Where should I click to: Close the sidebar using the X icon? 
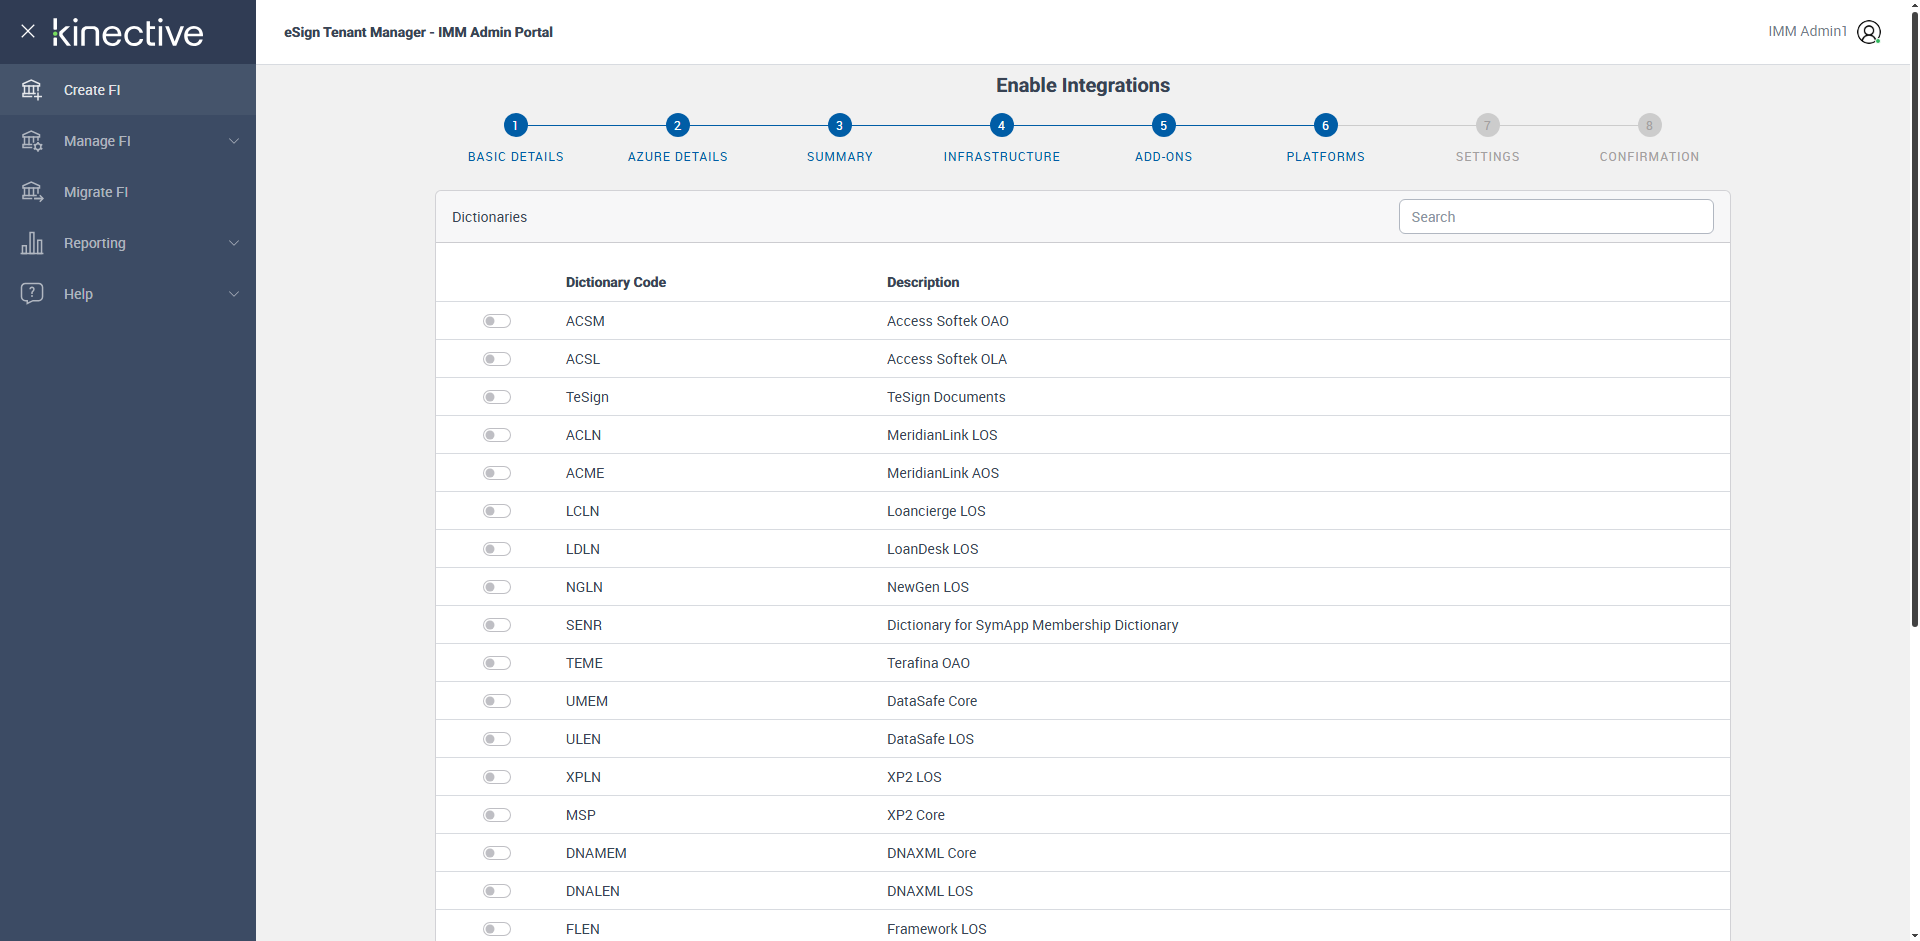click(x=28, y=31)
